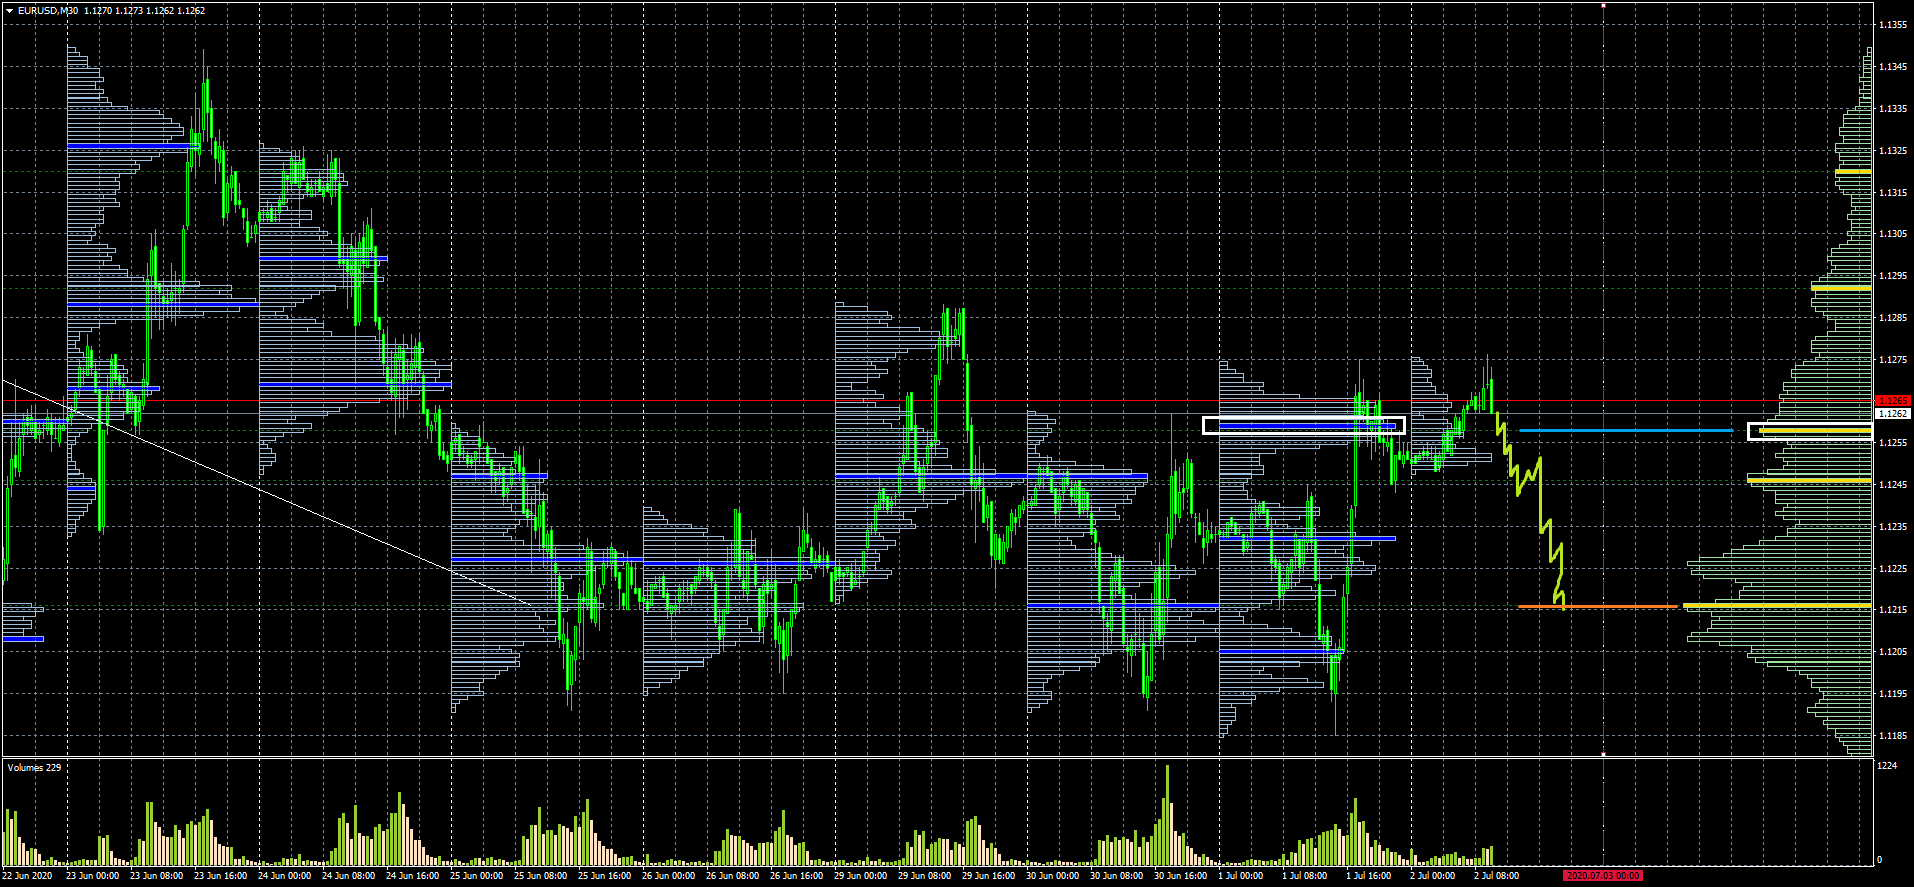Grab the bottom handle of the red vertical line

(x=1603, y=754)
